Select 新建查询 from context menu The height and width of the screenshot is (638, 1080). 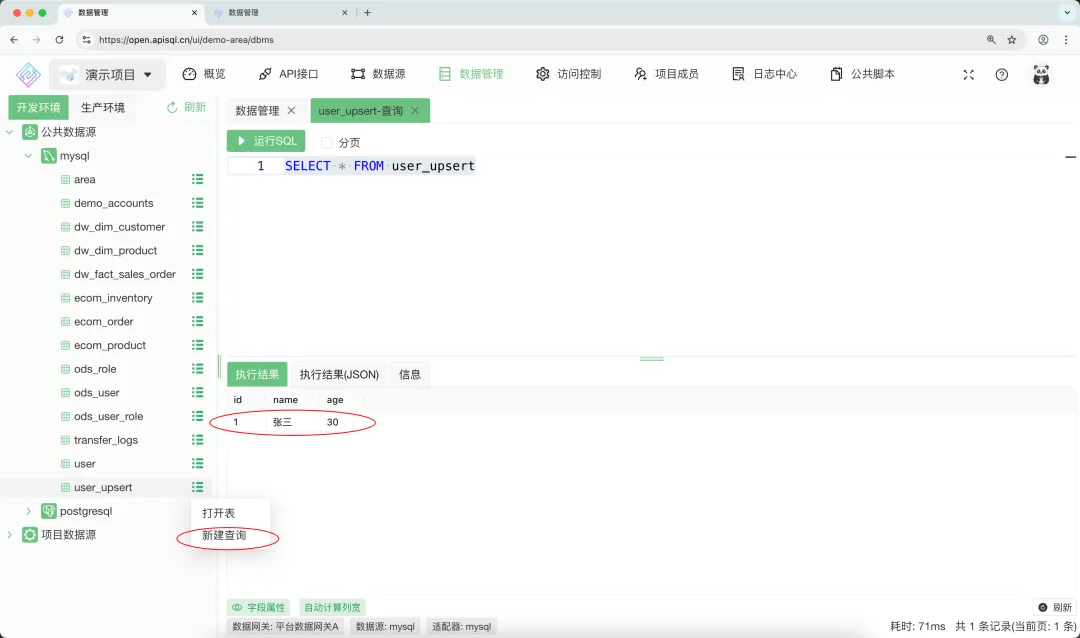coord(224,536)
